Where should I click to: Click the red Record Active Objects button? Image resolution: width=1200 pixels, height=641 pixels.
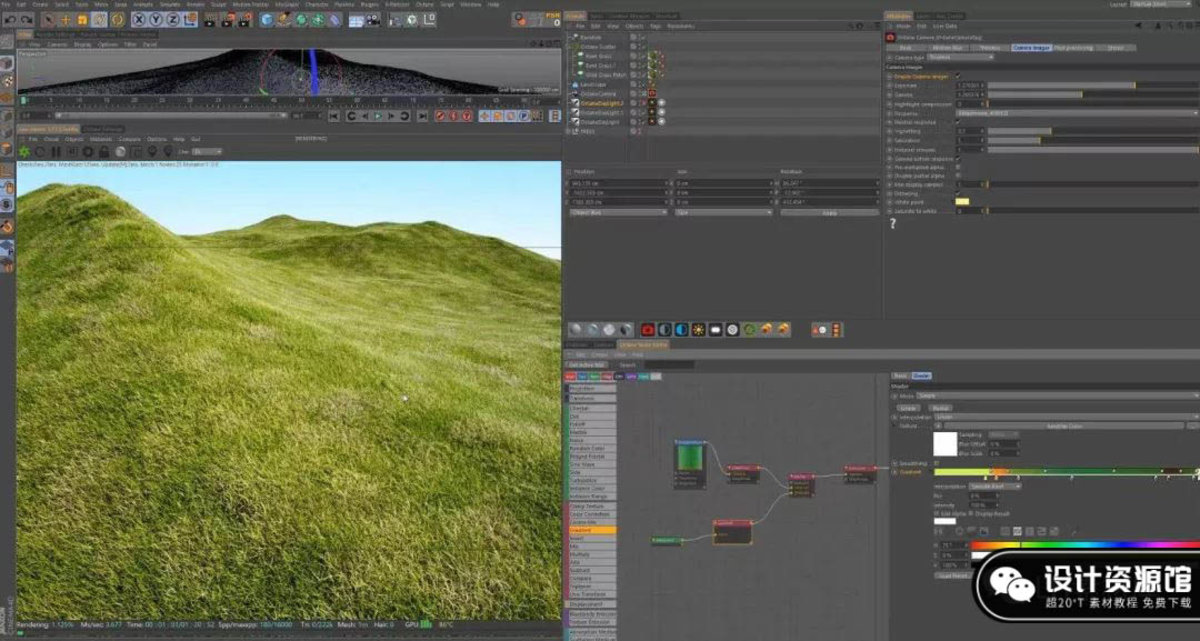[441, 116]
